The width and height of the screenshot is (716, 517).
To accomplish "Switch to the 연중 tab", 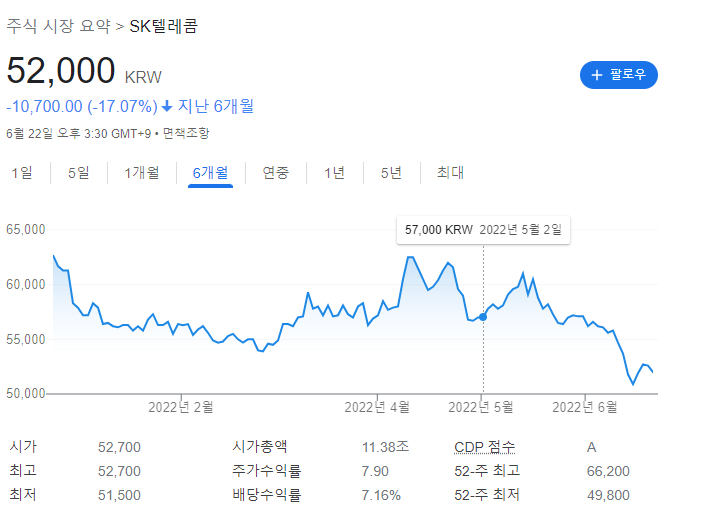I will (275, 173).
